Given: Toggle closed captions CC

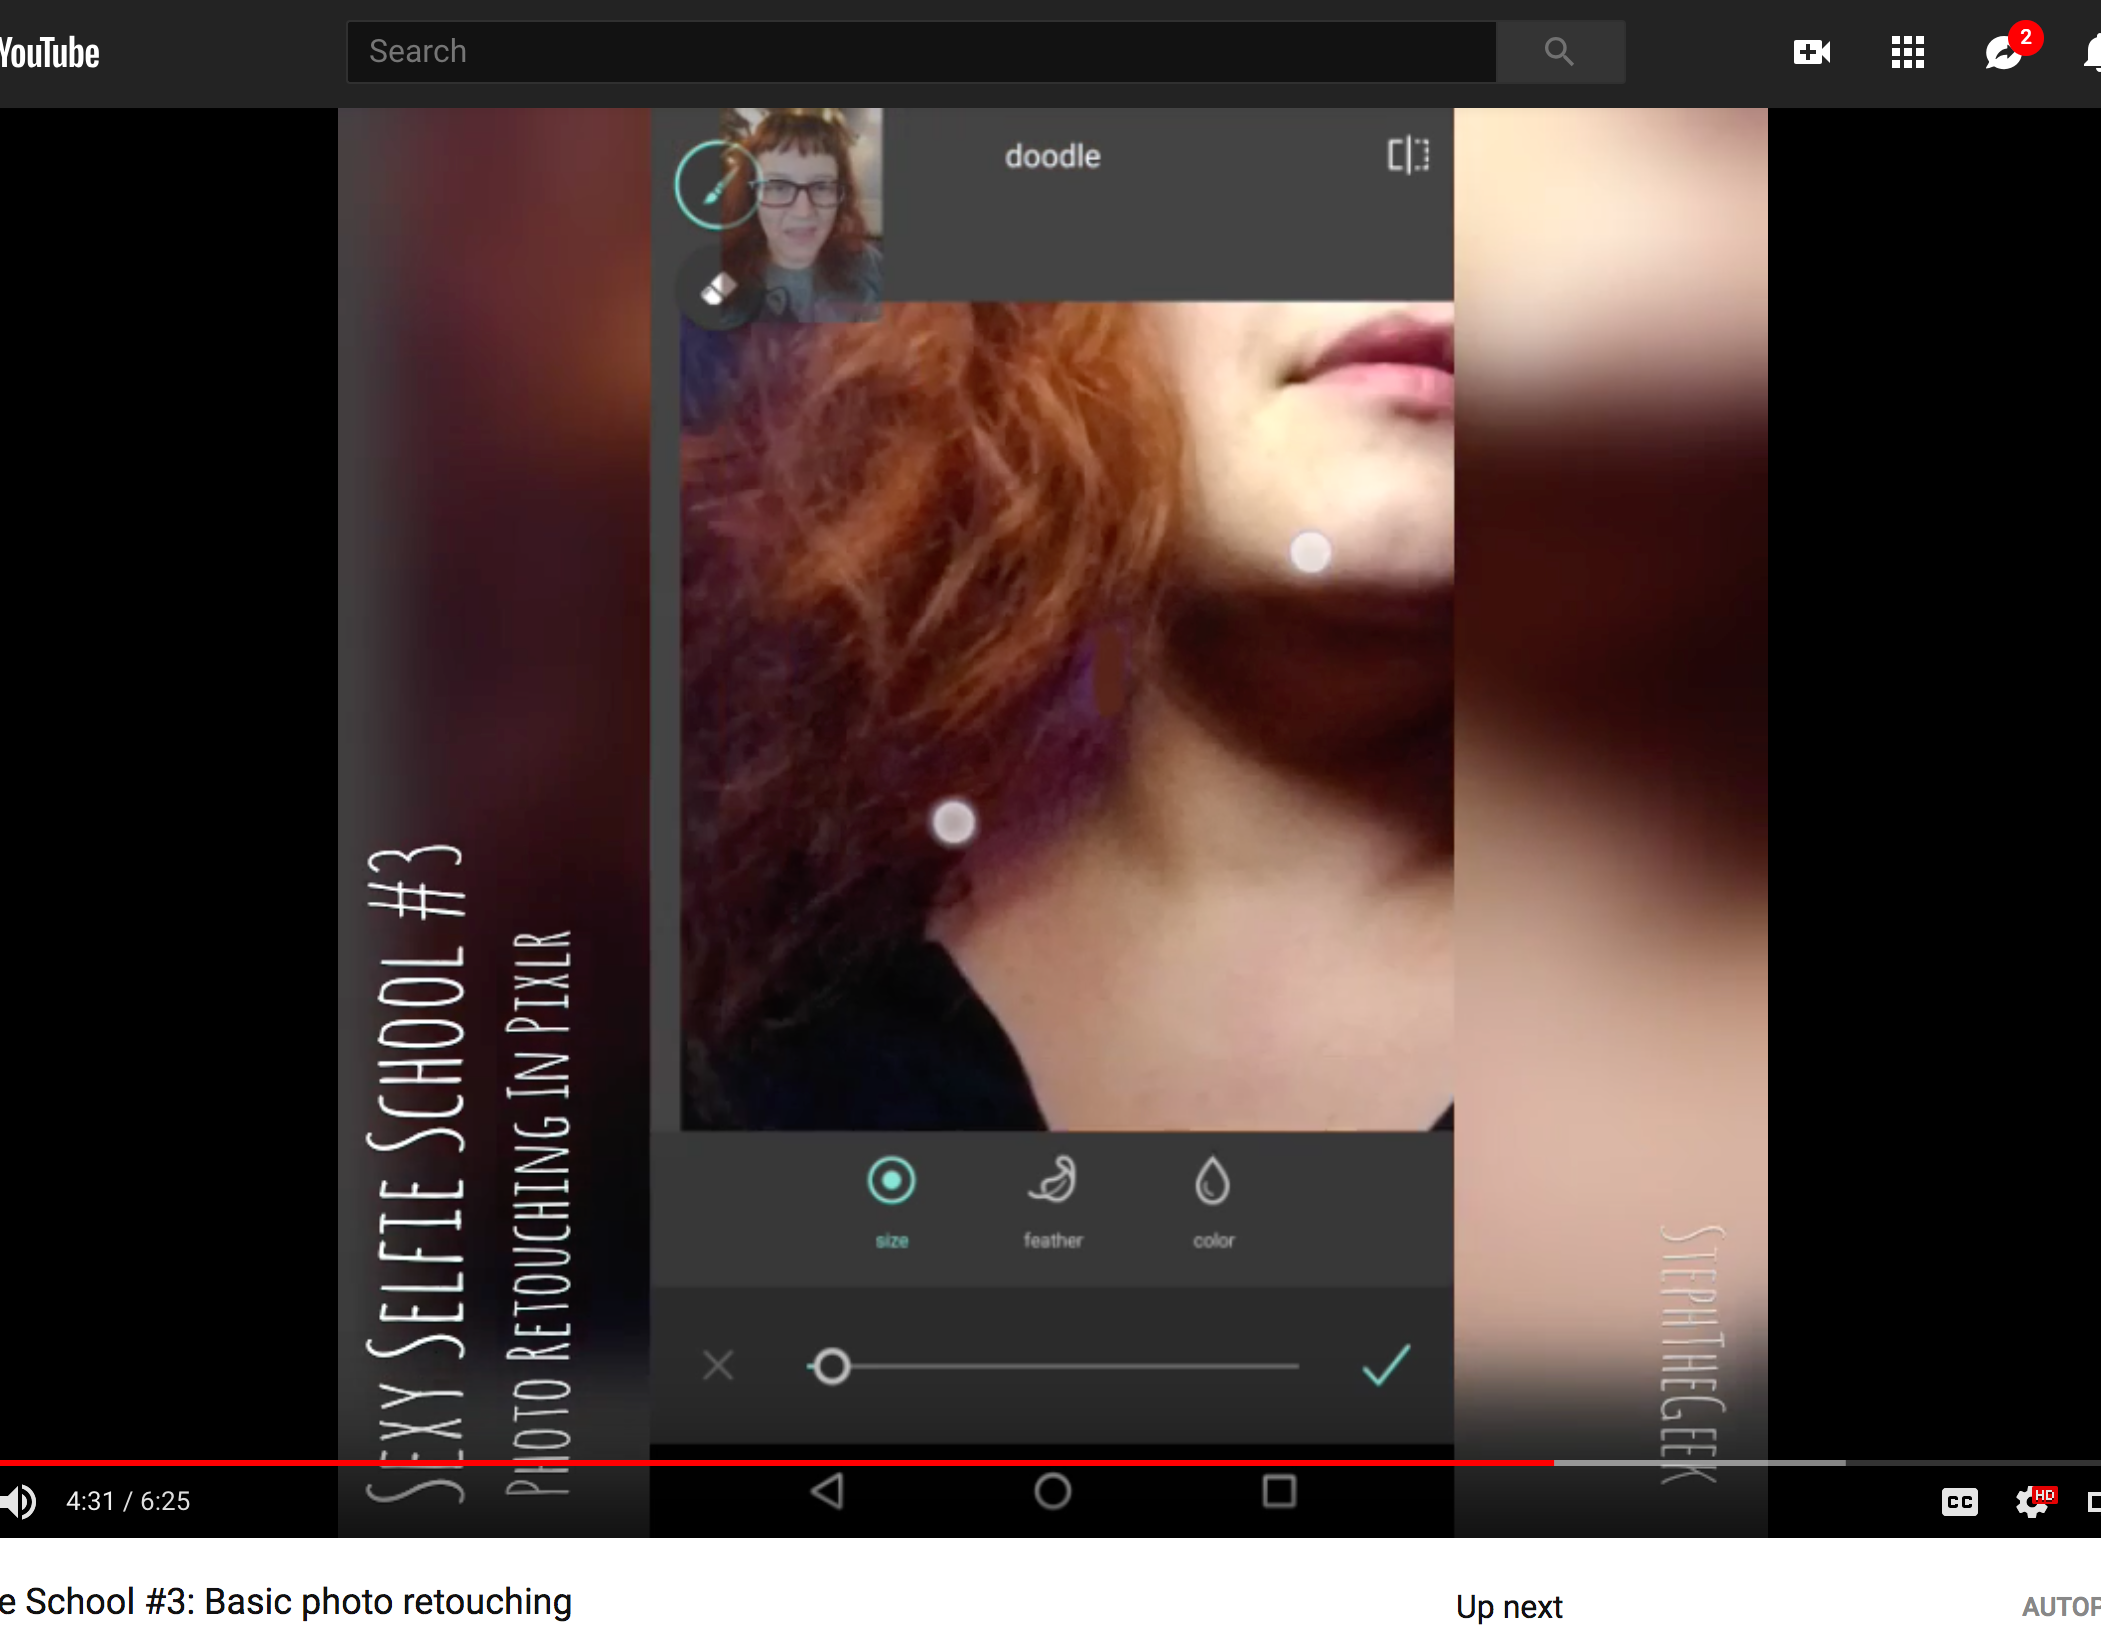Looking at the screenshot, I should pos(1959,1502).
